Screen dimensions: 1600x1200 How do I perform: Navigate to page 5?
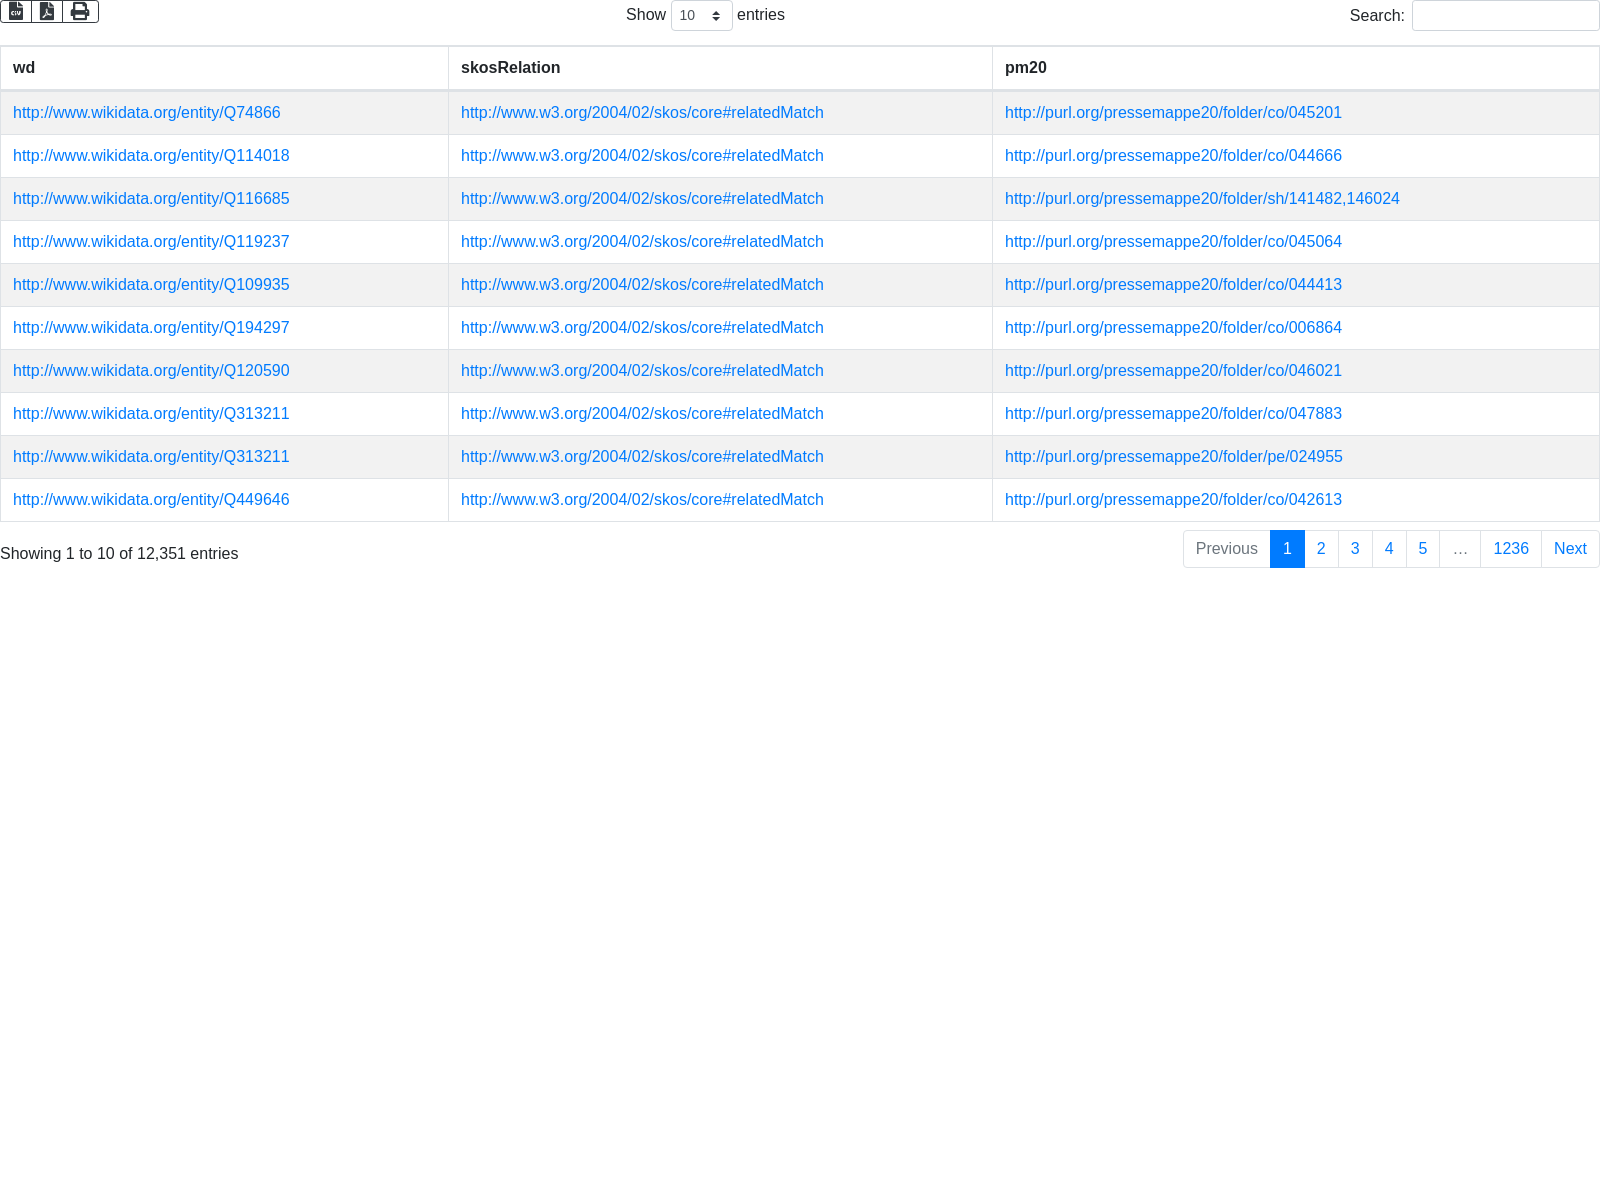pyautogui.click(x=1422, y=549)
